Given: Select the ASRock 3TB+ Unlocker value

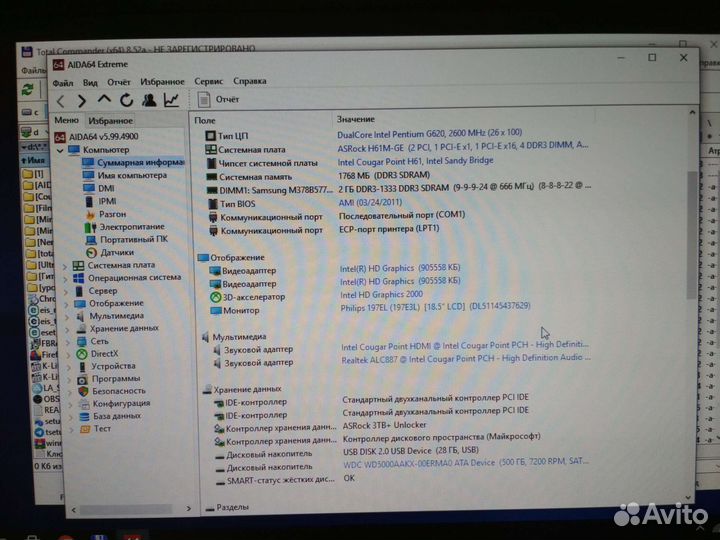Looking at the screenshot, I should (384, 425).
